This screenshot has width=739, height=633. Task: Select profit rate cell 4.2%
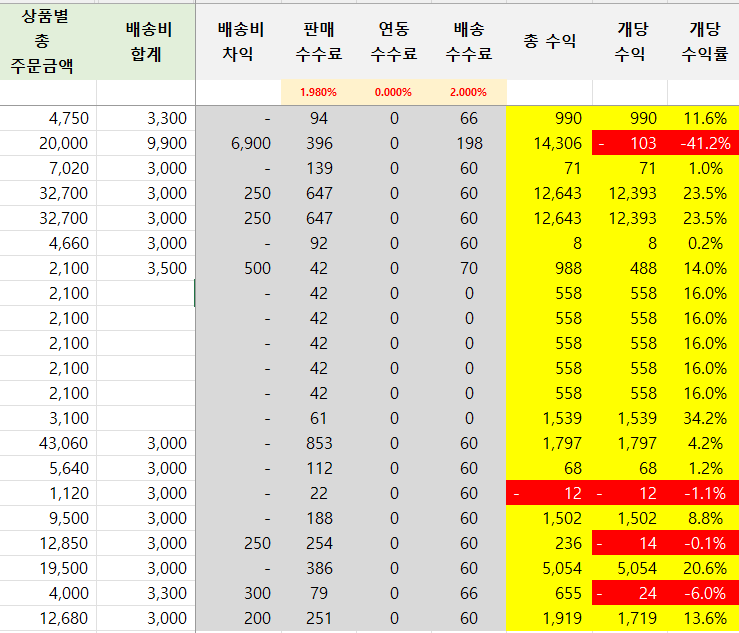(704, 443)
